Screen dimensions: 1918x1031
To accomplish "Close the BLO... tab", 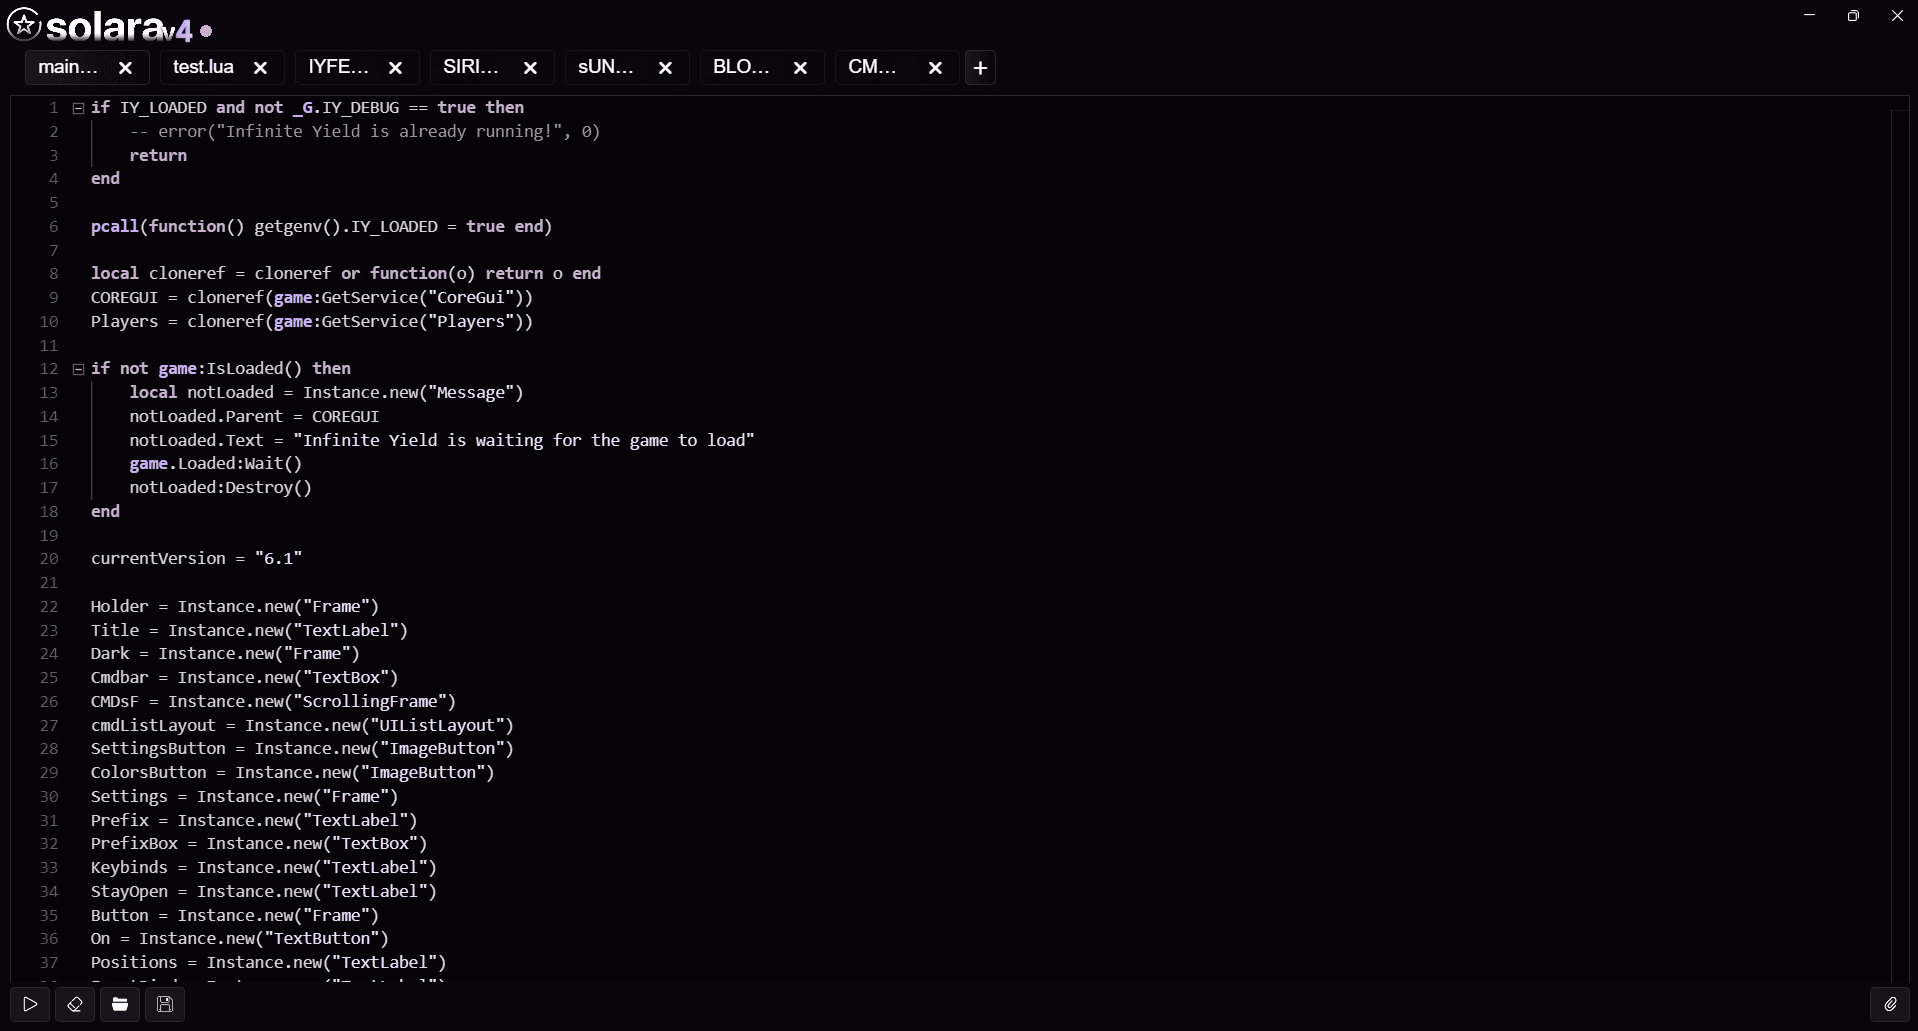I will [x=800, y=68].
